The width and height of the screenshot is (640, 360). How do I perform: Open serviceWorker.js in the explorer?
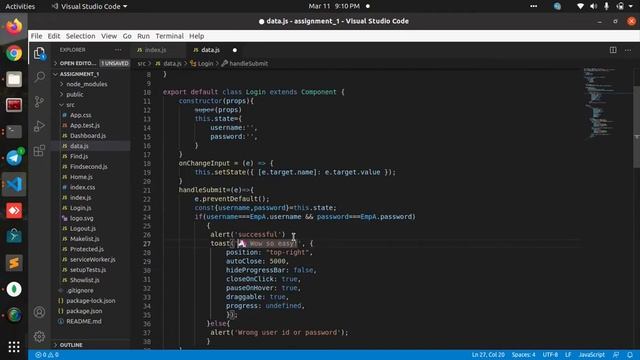(x=93, y=260)
